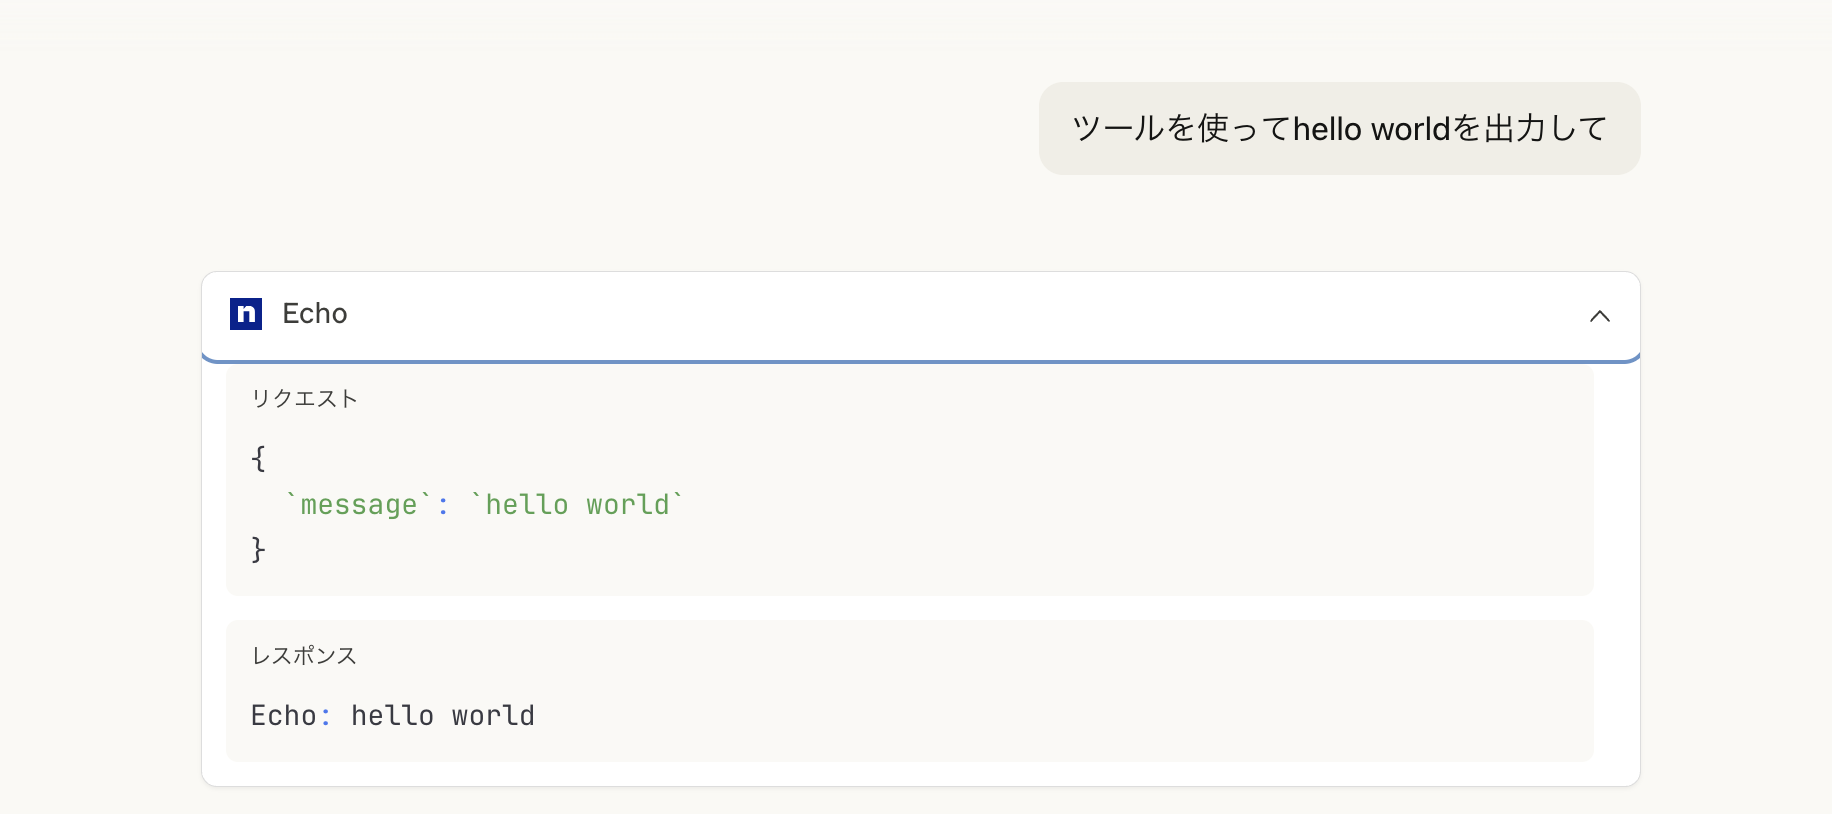Click the Echo title text

(314, 313)
